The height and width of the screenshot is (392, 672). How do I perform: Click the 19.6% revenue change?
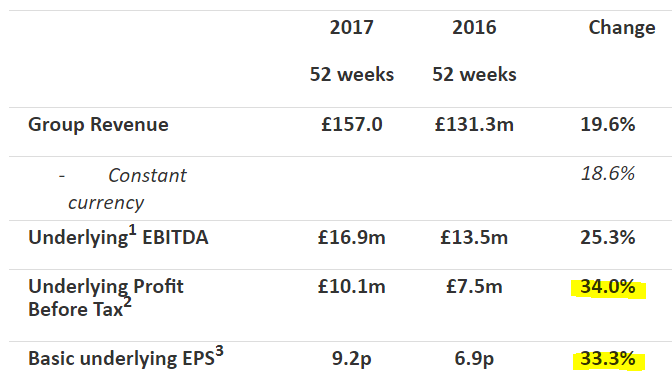(608, 125)
